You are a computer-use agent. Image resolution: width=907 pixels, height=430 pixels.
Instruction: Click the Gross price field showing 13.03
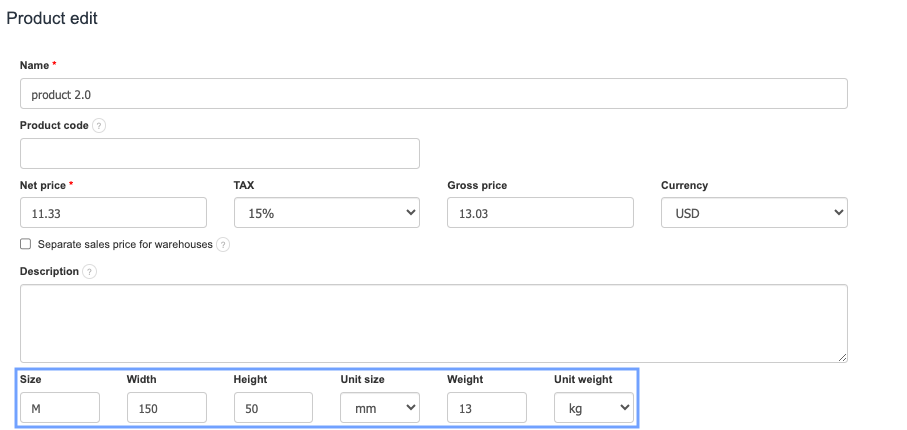pyautogui.click(x=540, y=212)
